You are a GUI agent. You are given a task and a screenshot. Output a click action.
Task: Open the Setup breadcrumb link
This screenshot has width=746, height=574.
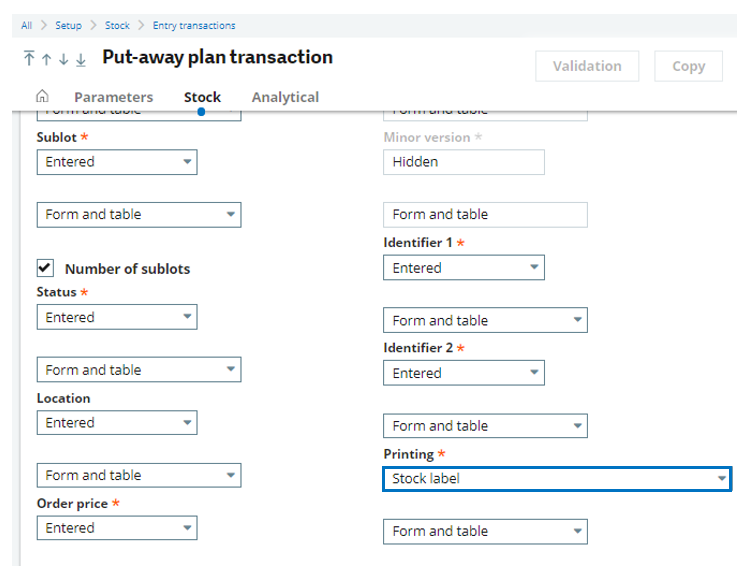click(69, 25)
